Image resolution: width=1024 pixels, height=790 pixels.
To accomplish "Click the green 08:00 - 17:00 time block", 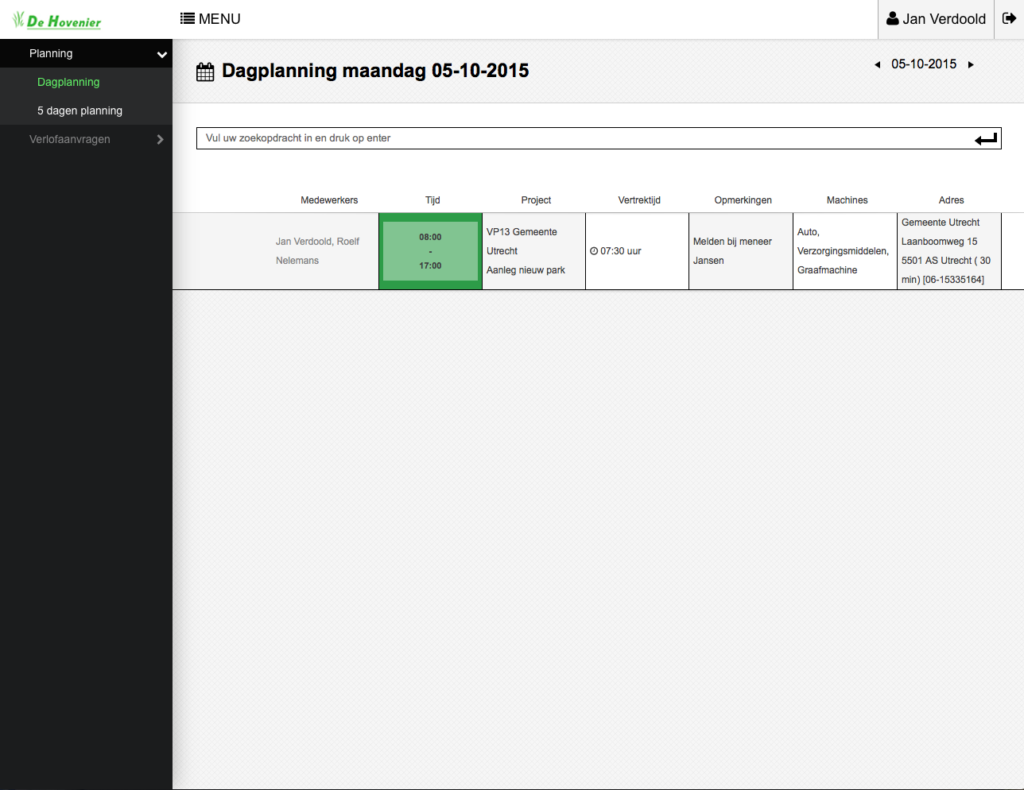I will pyautogui.click(x=430, y=251).
